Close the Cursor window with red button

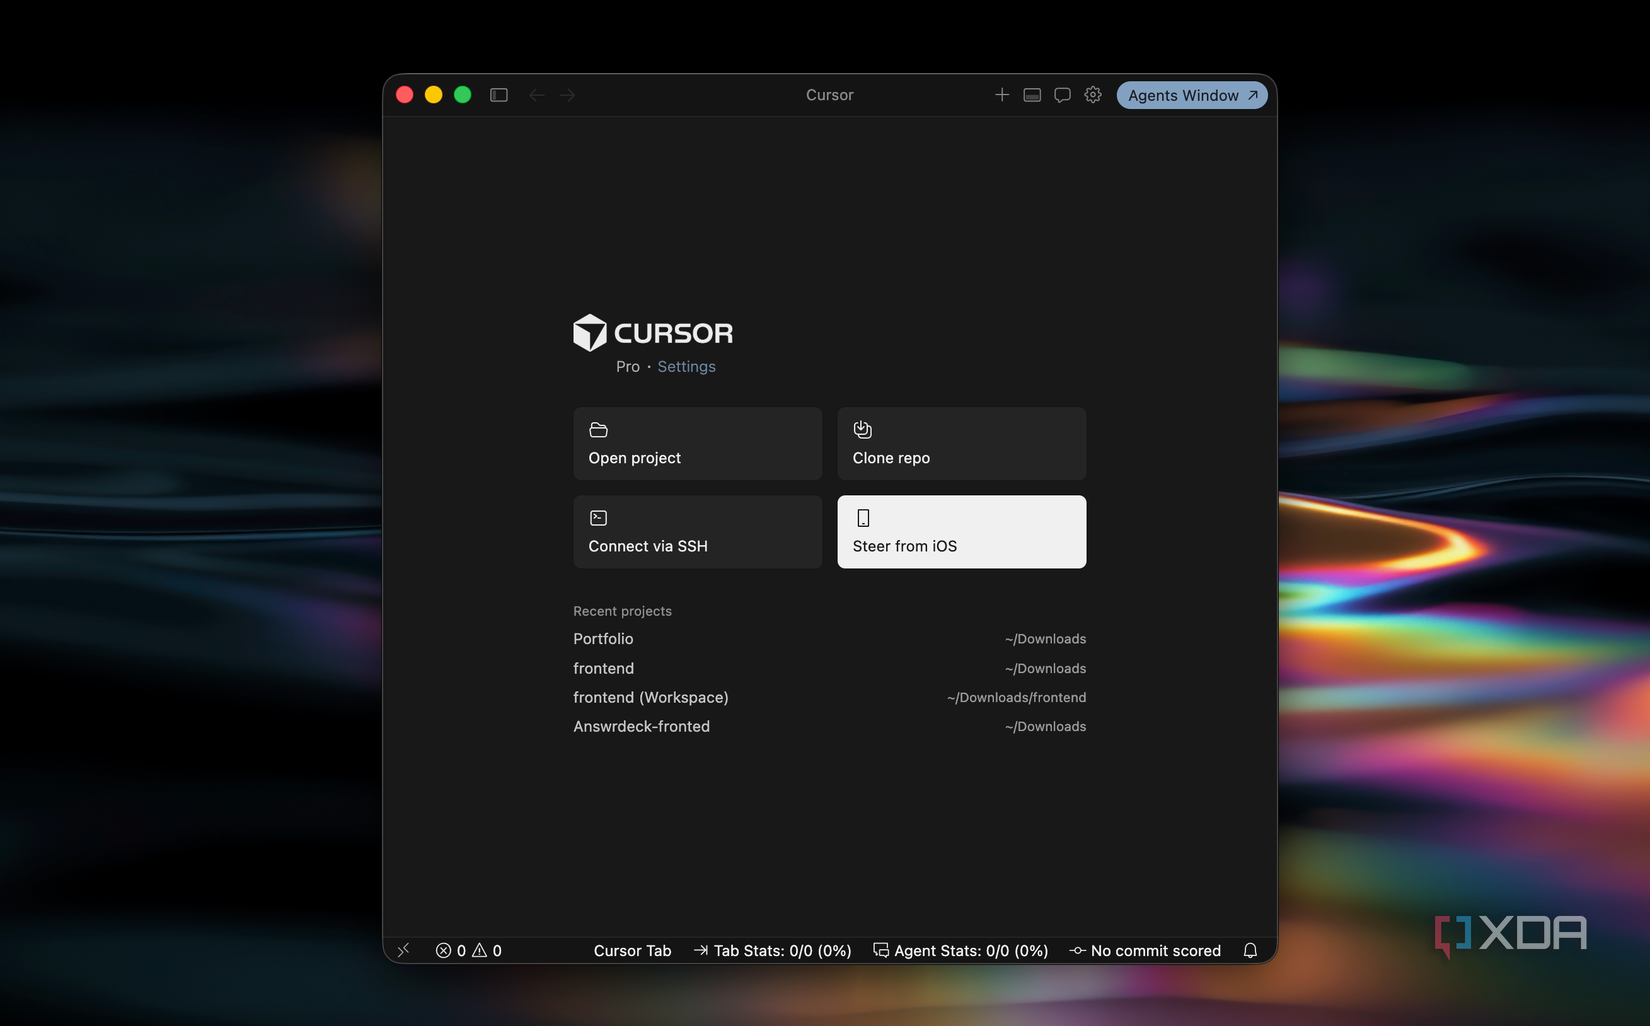tap(405, 95)
